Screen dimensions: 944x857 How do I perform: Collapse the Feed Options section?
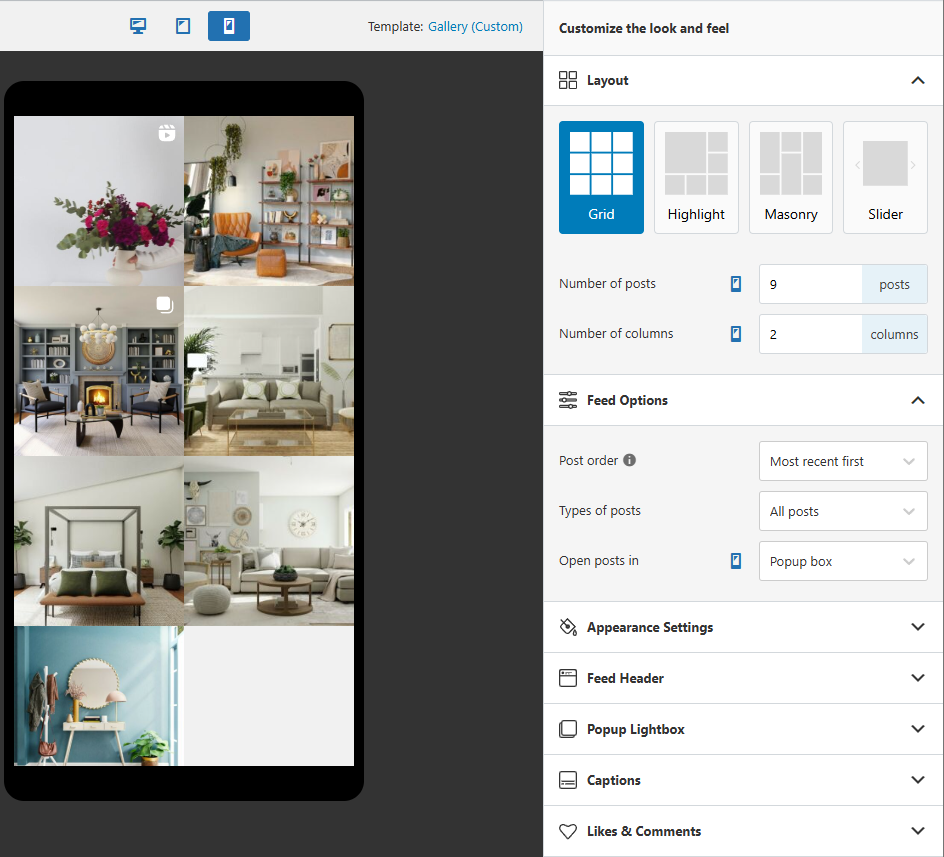click(x=917, y=400)
